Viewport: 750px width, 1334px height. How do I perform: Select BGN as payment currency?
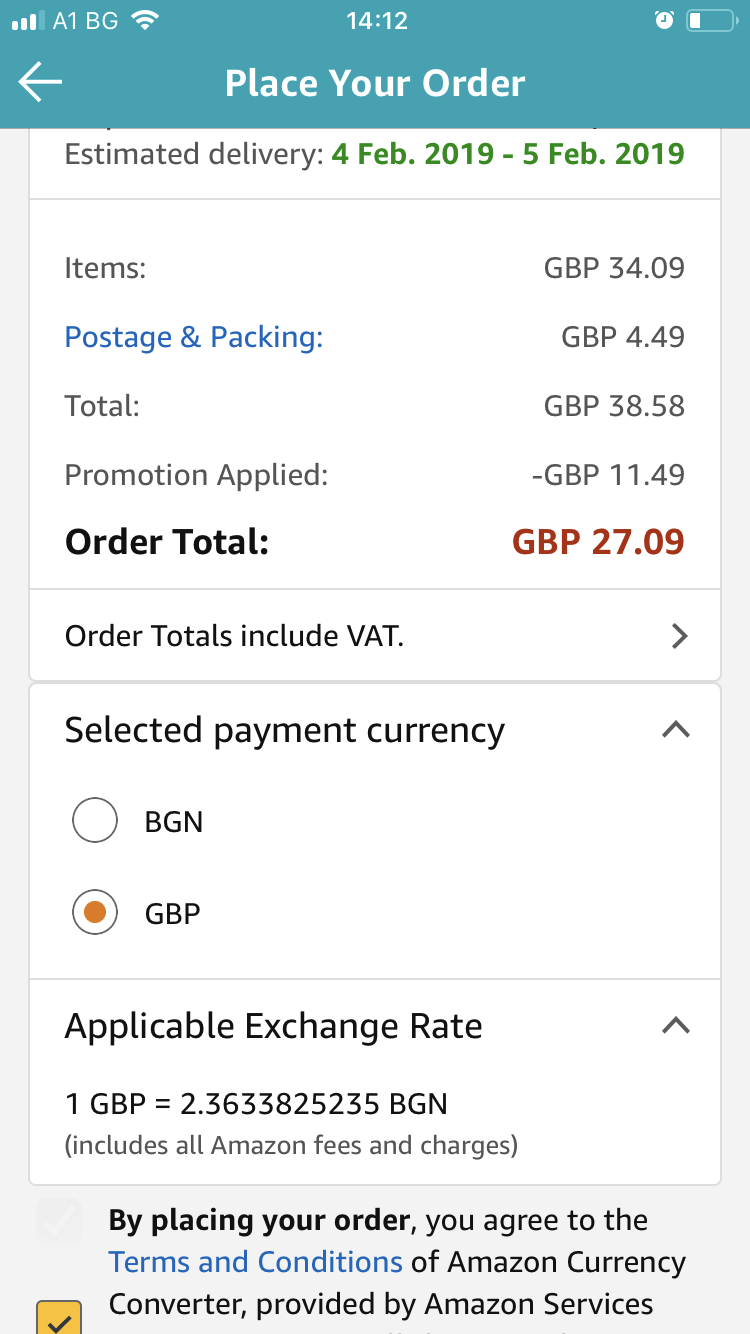pyautogui.click(x=96, y=822)
